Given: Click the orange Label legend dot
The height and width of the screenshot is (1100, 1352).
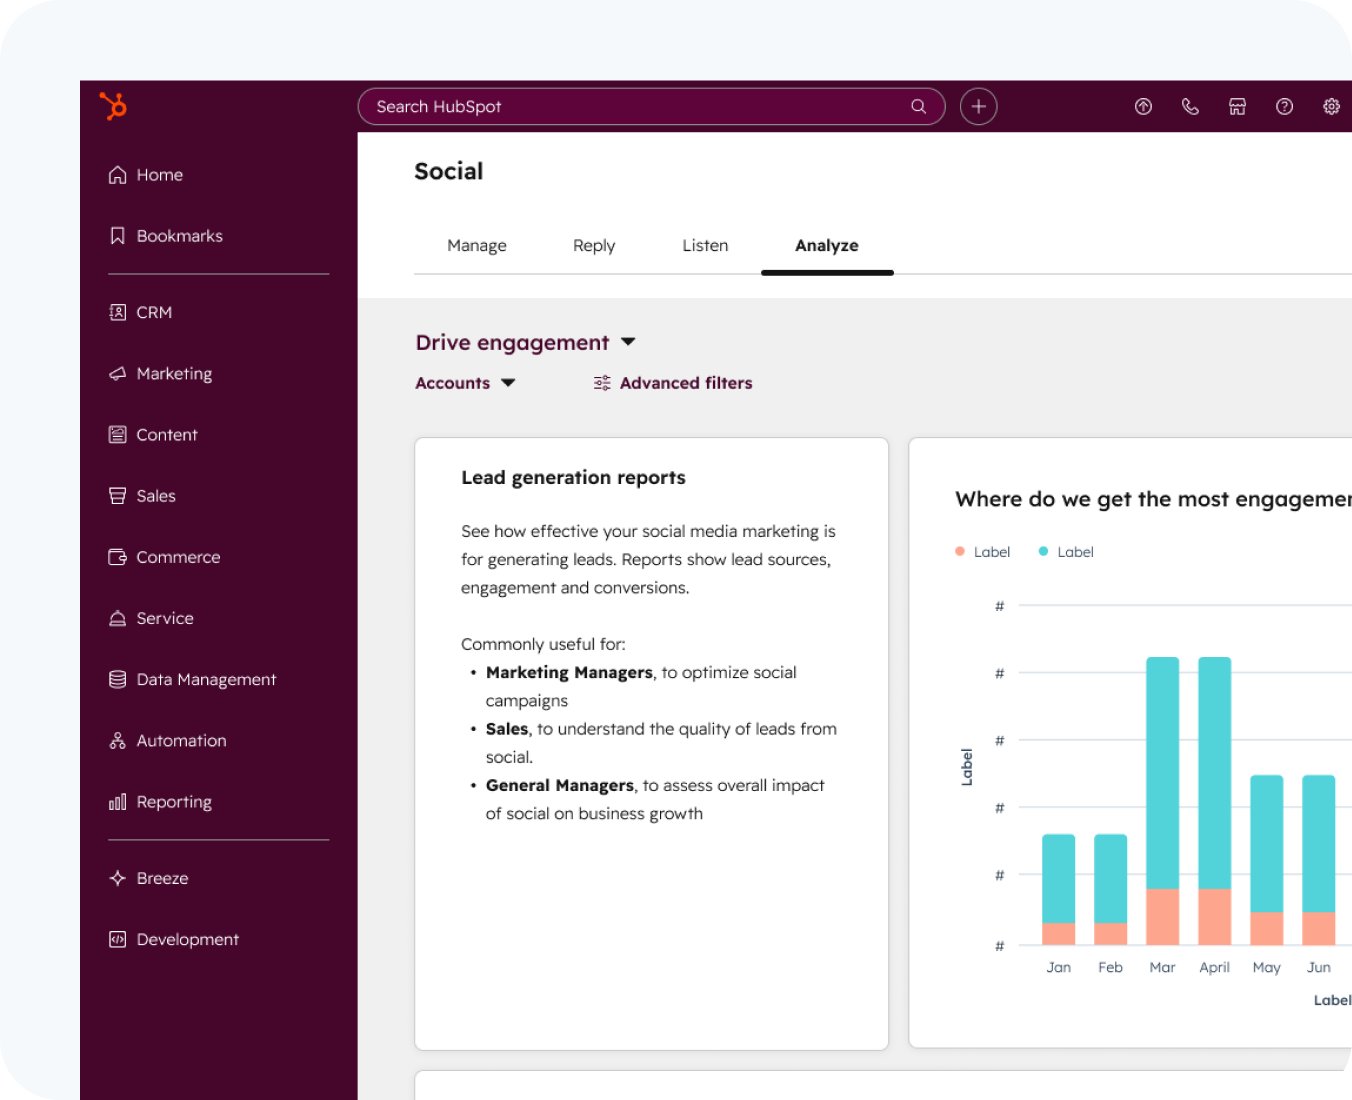Looking at the screenshot, I should tap(960, 551).
